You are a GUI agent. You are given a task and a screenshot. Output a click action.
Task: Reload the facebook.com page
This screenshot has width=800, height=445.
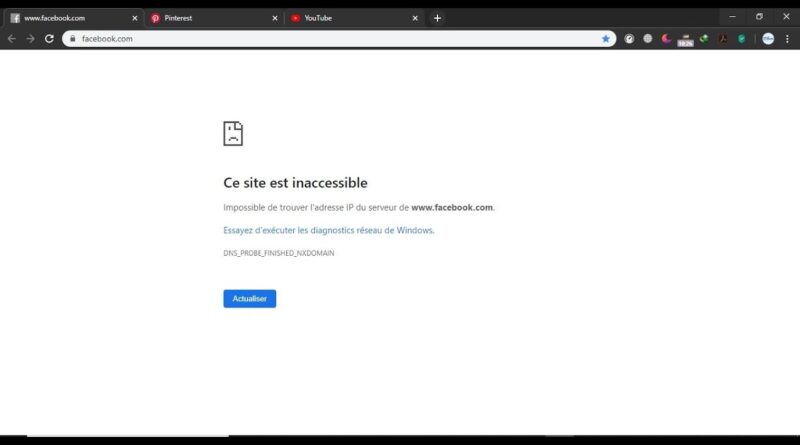pos(49,39)
